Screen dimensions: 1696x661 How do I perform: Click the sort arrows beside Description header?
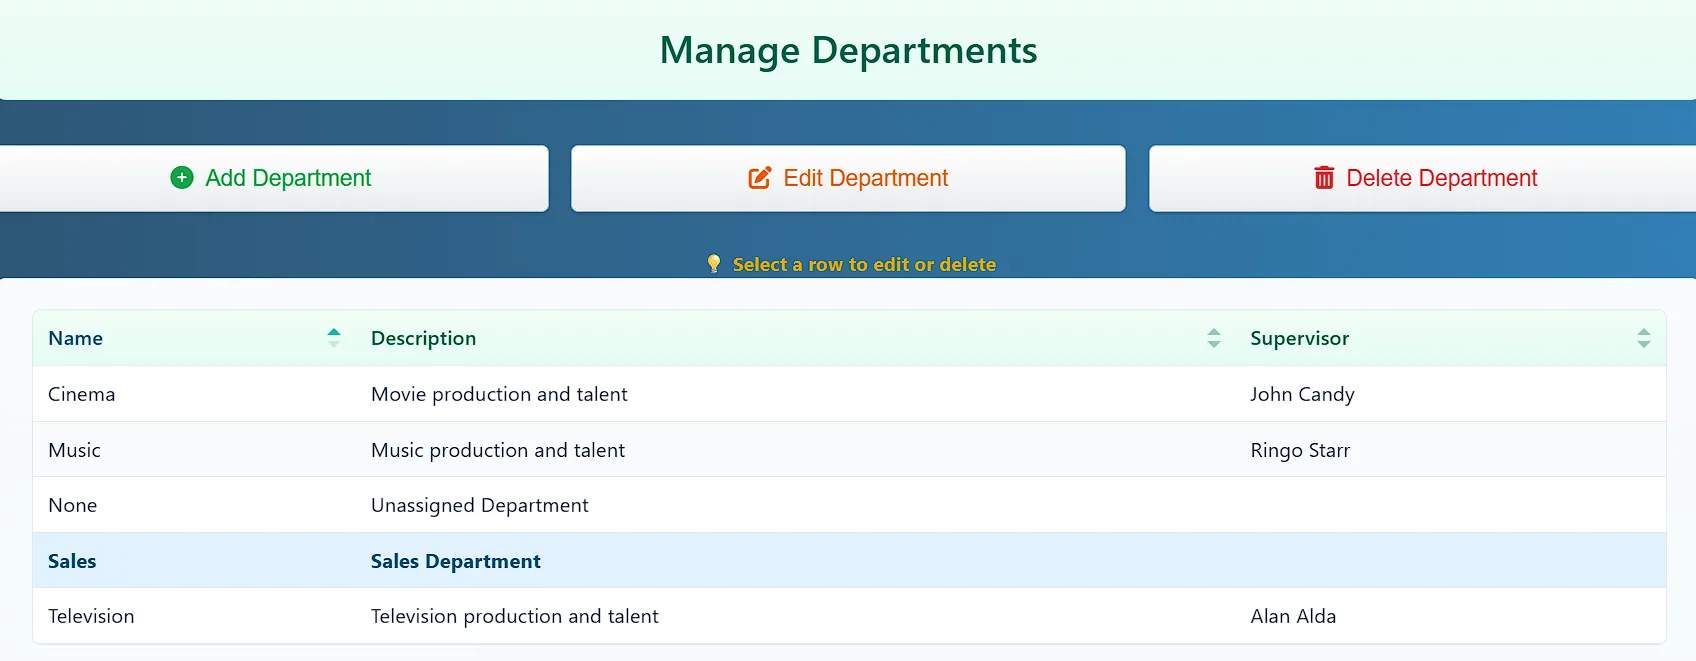(1213, 338)
